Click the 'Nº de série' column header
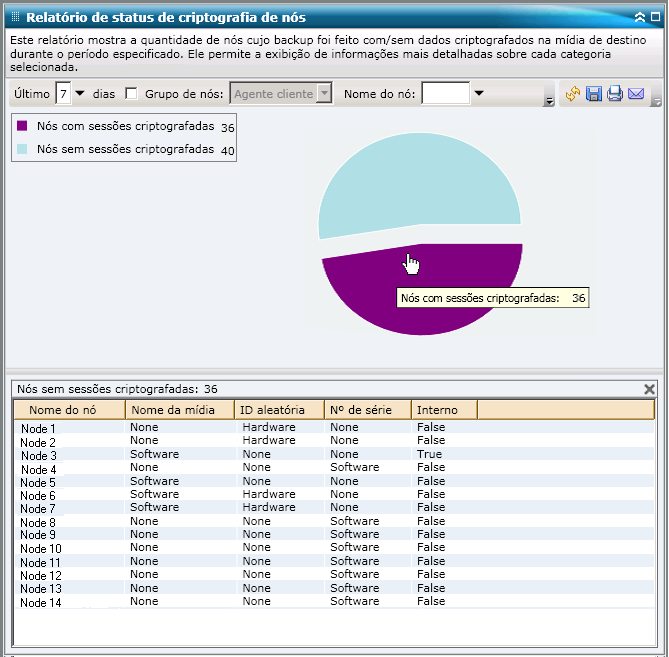Screen dimensions: 669x657 point(367,410)
